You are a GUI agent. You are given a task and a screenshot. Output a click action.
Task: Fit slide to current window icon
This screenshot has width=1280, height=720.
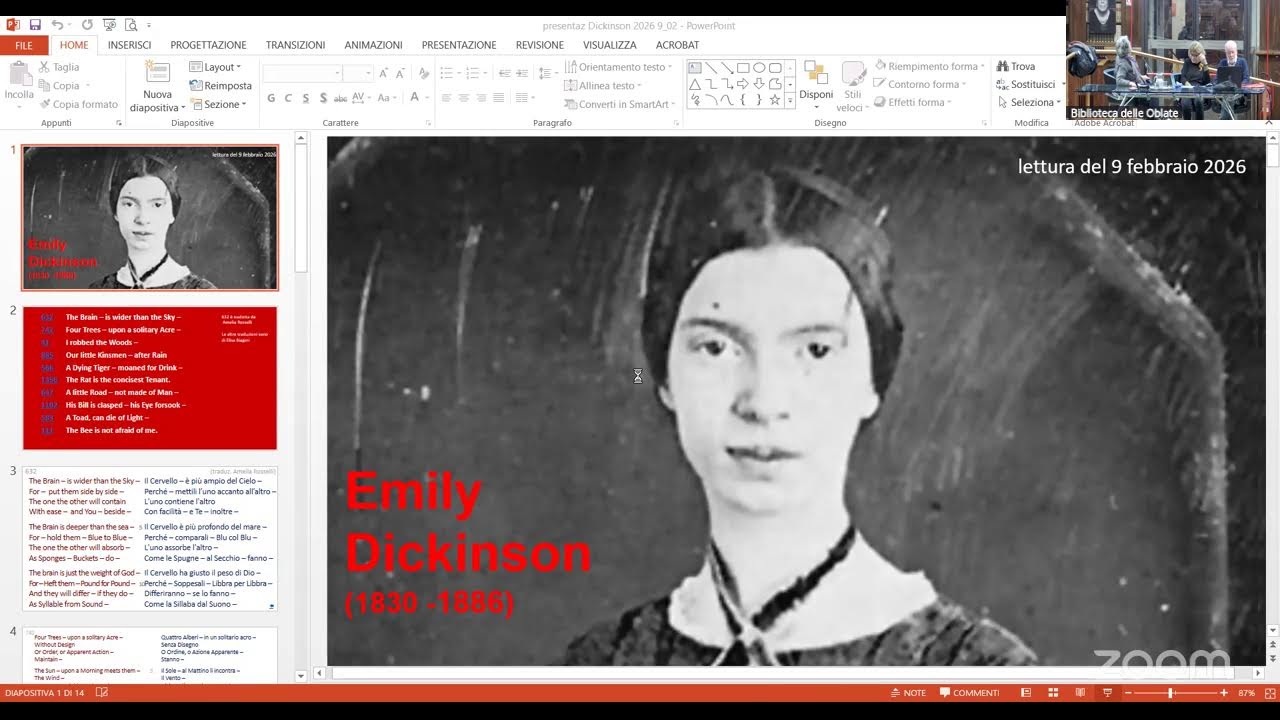click(x=1268, y=693)
